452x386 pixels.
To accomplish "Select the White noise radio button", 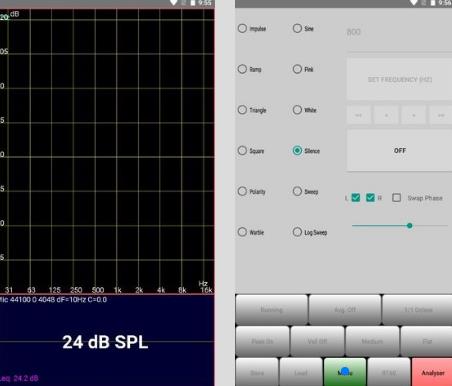I will (297, 110).
